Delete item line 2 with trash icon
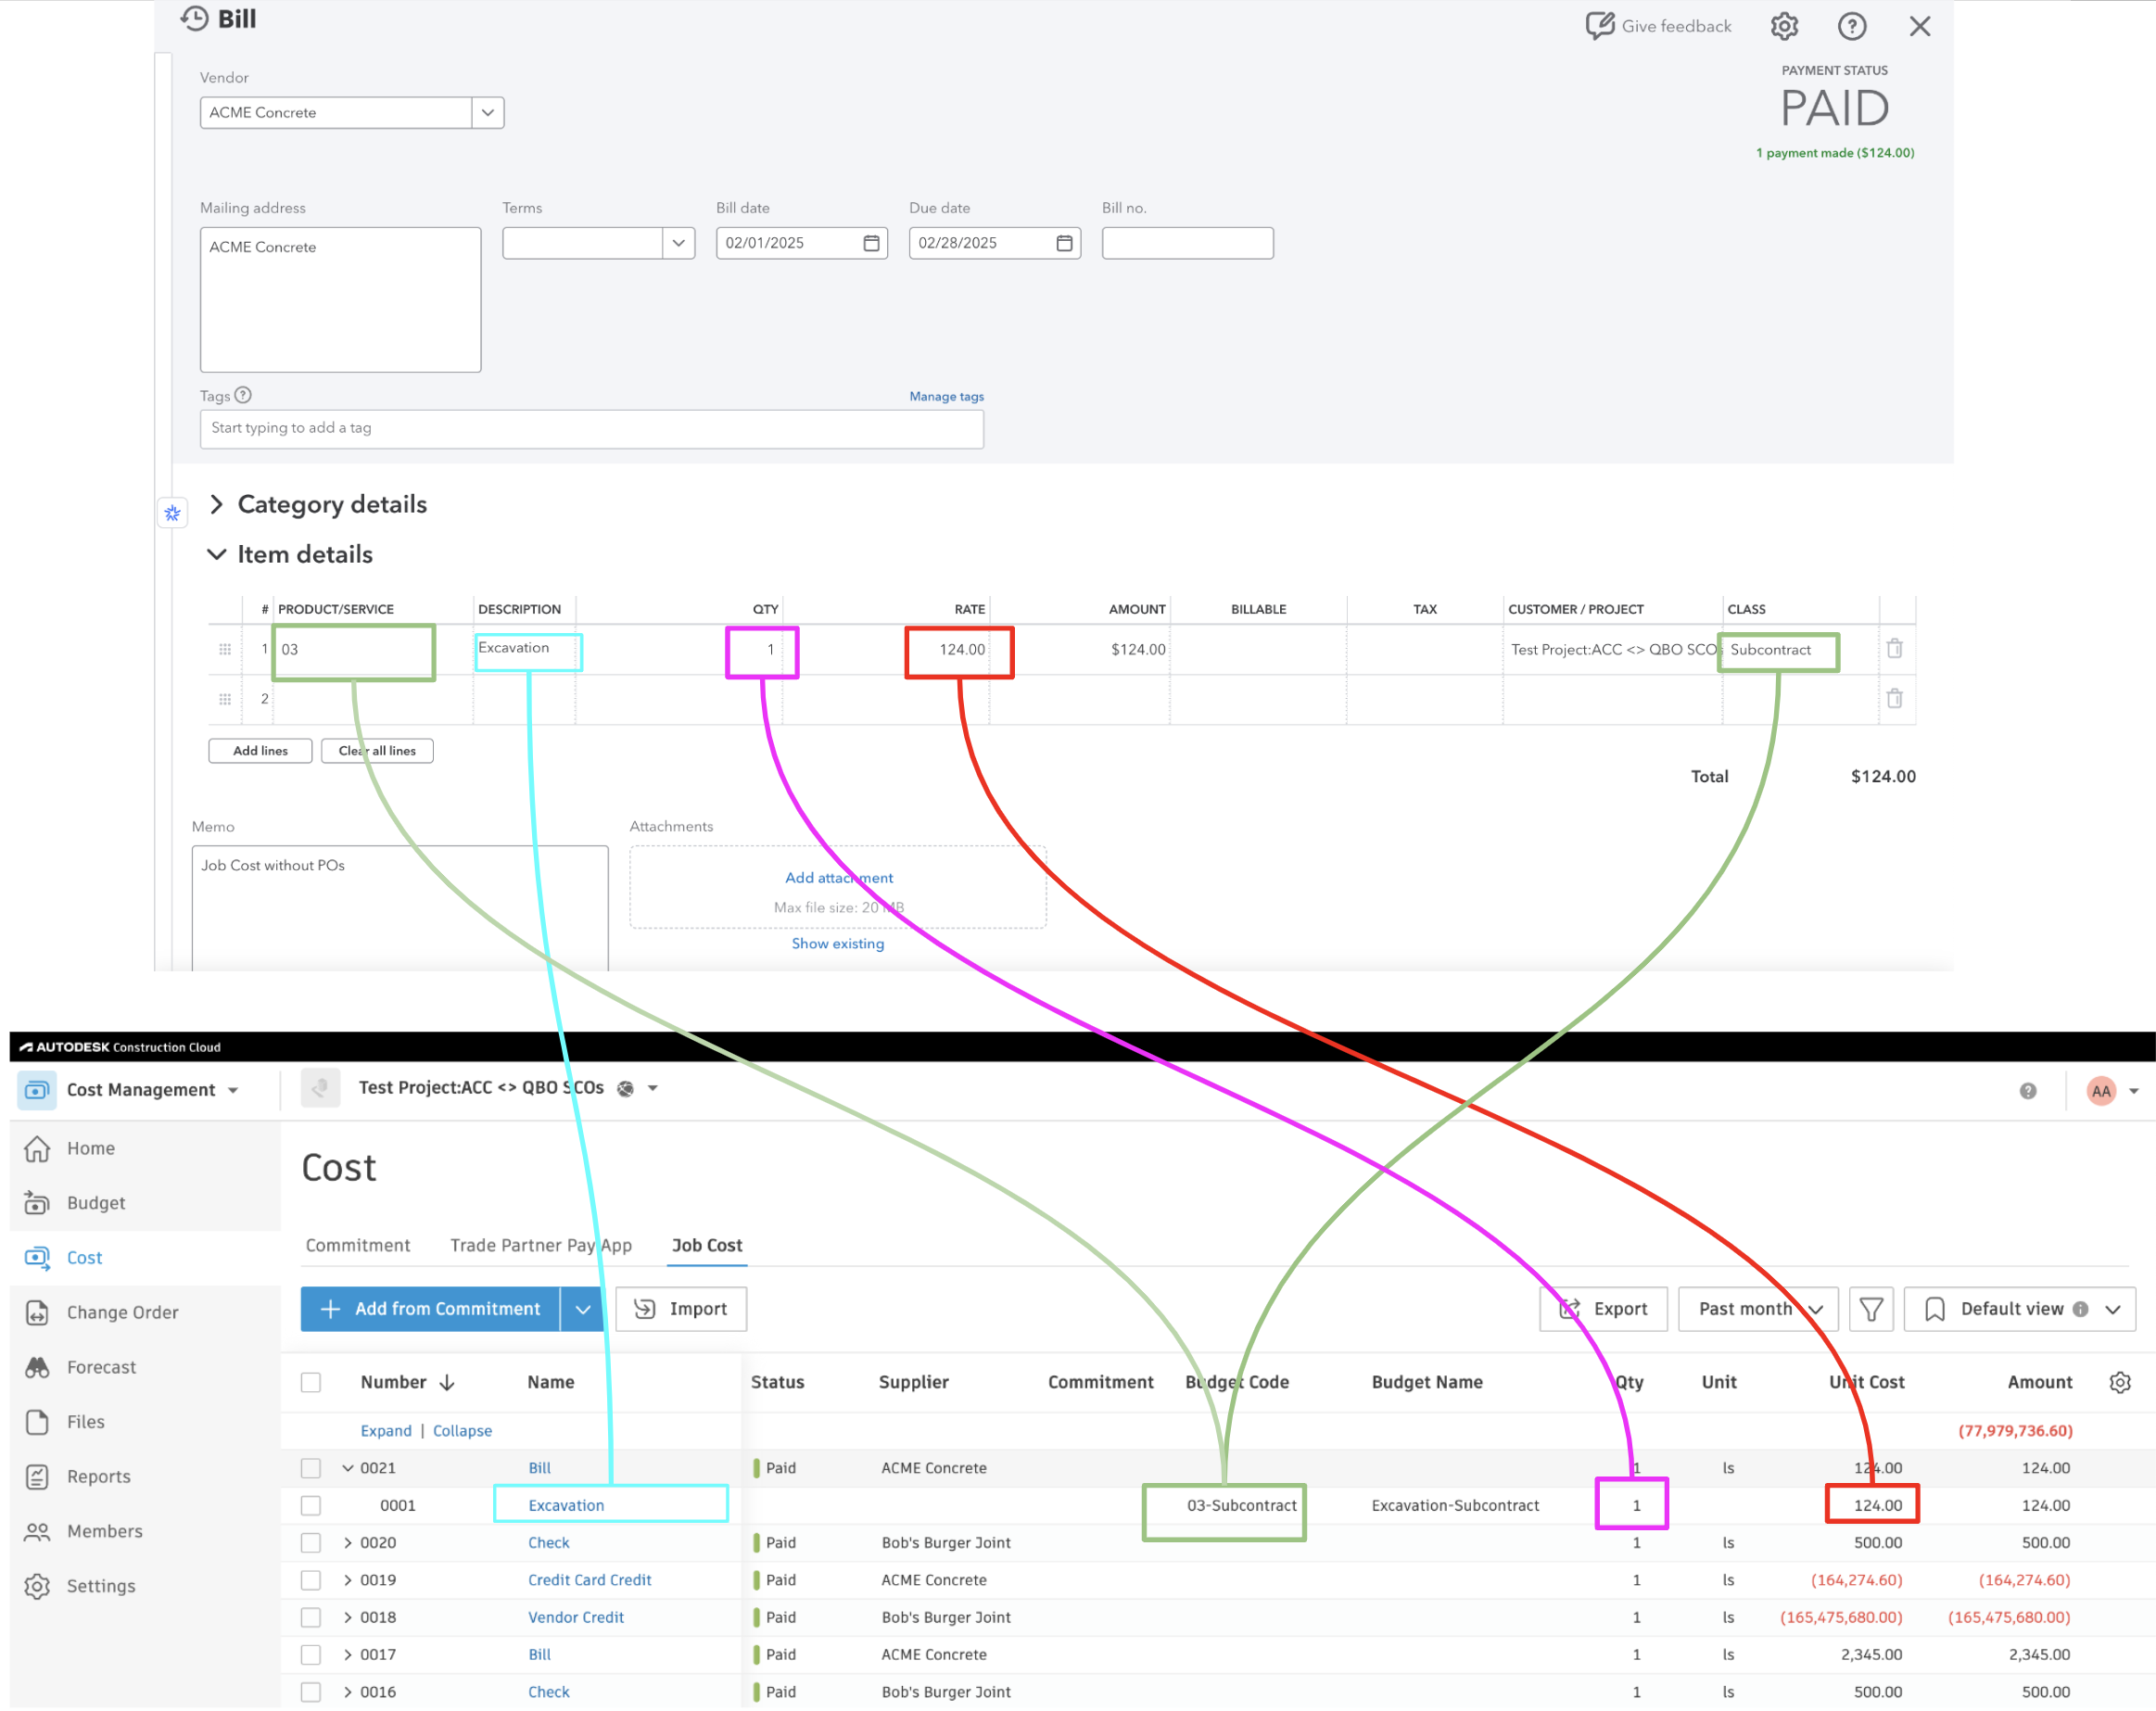 [1894, 698]
